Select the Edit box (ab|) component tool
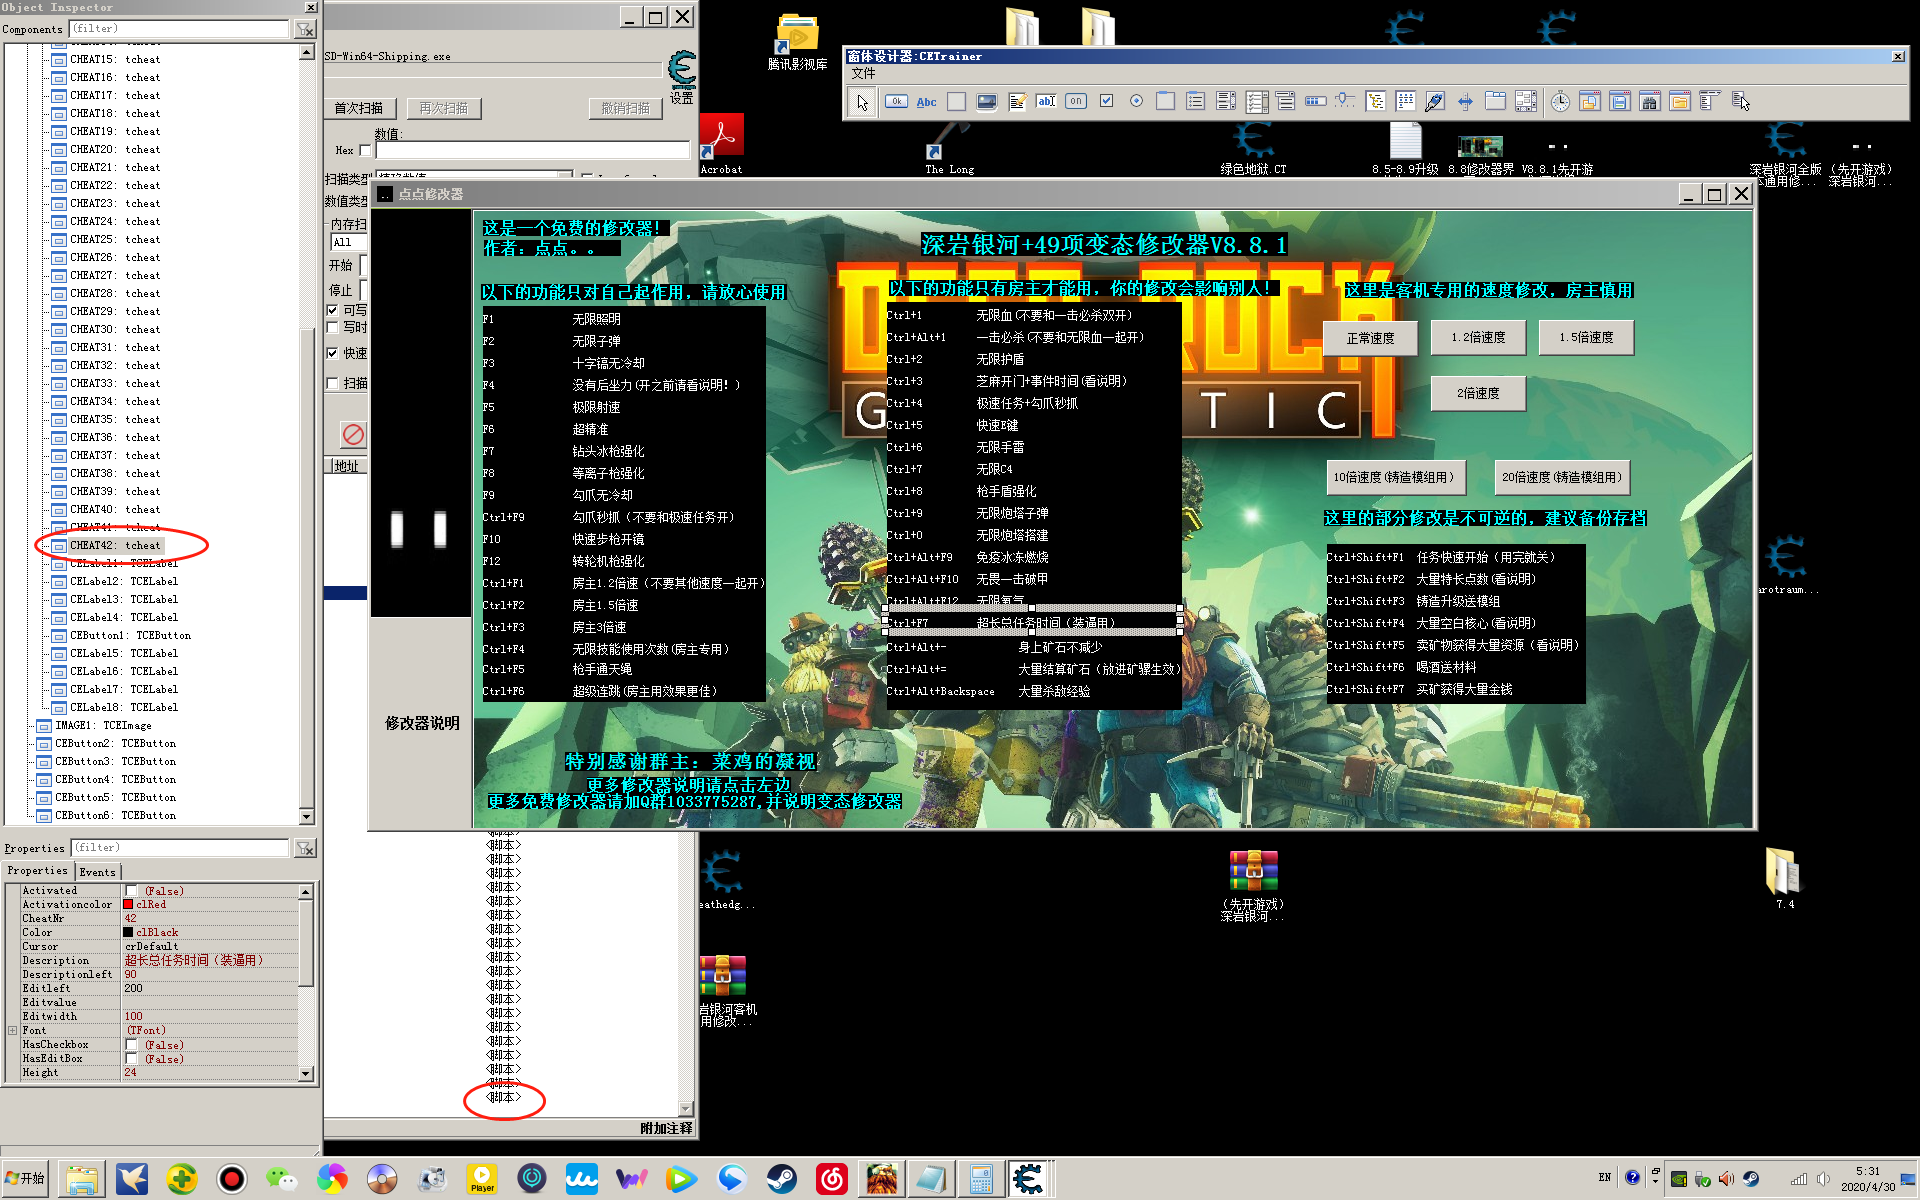 pos(1046,102)
